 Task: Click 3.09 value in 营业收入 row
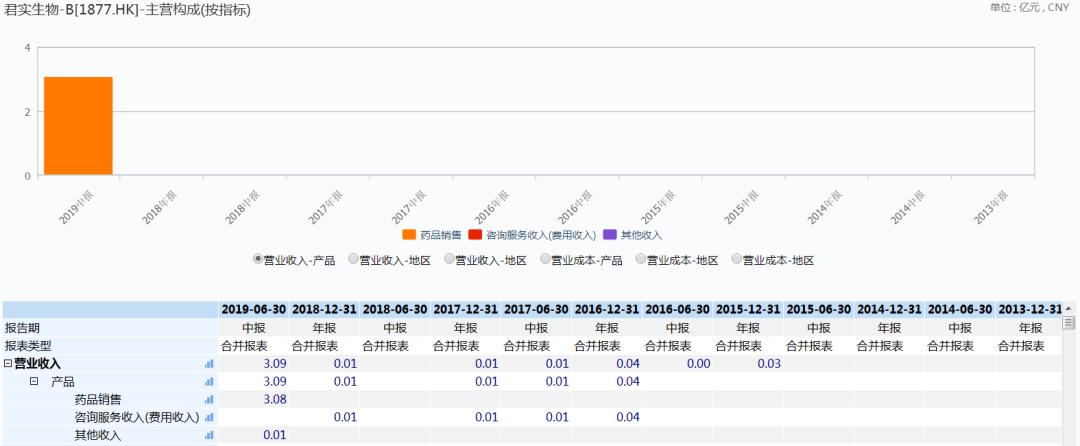[x=275, y=363]
